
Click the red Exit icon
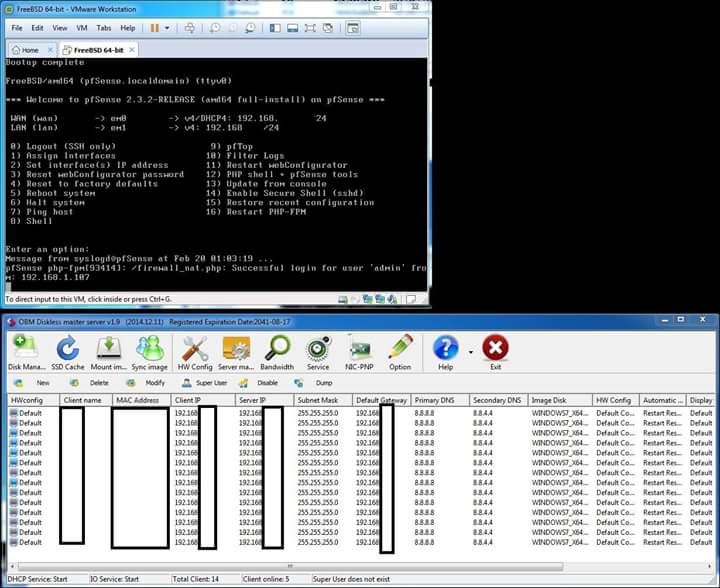pos(495,353)
